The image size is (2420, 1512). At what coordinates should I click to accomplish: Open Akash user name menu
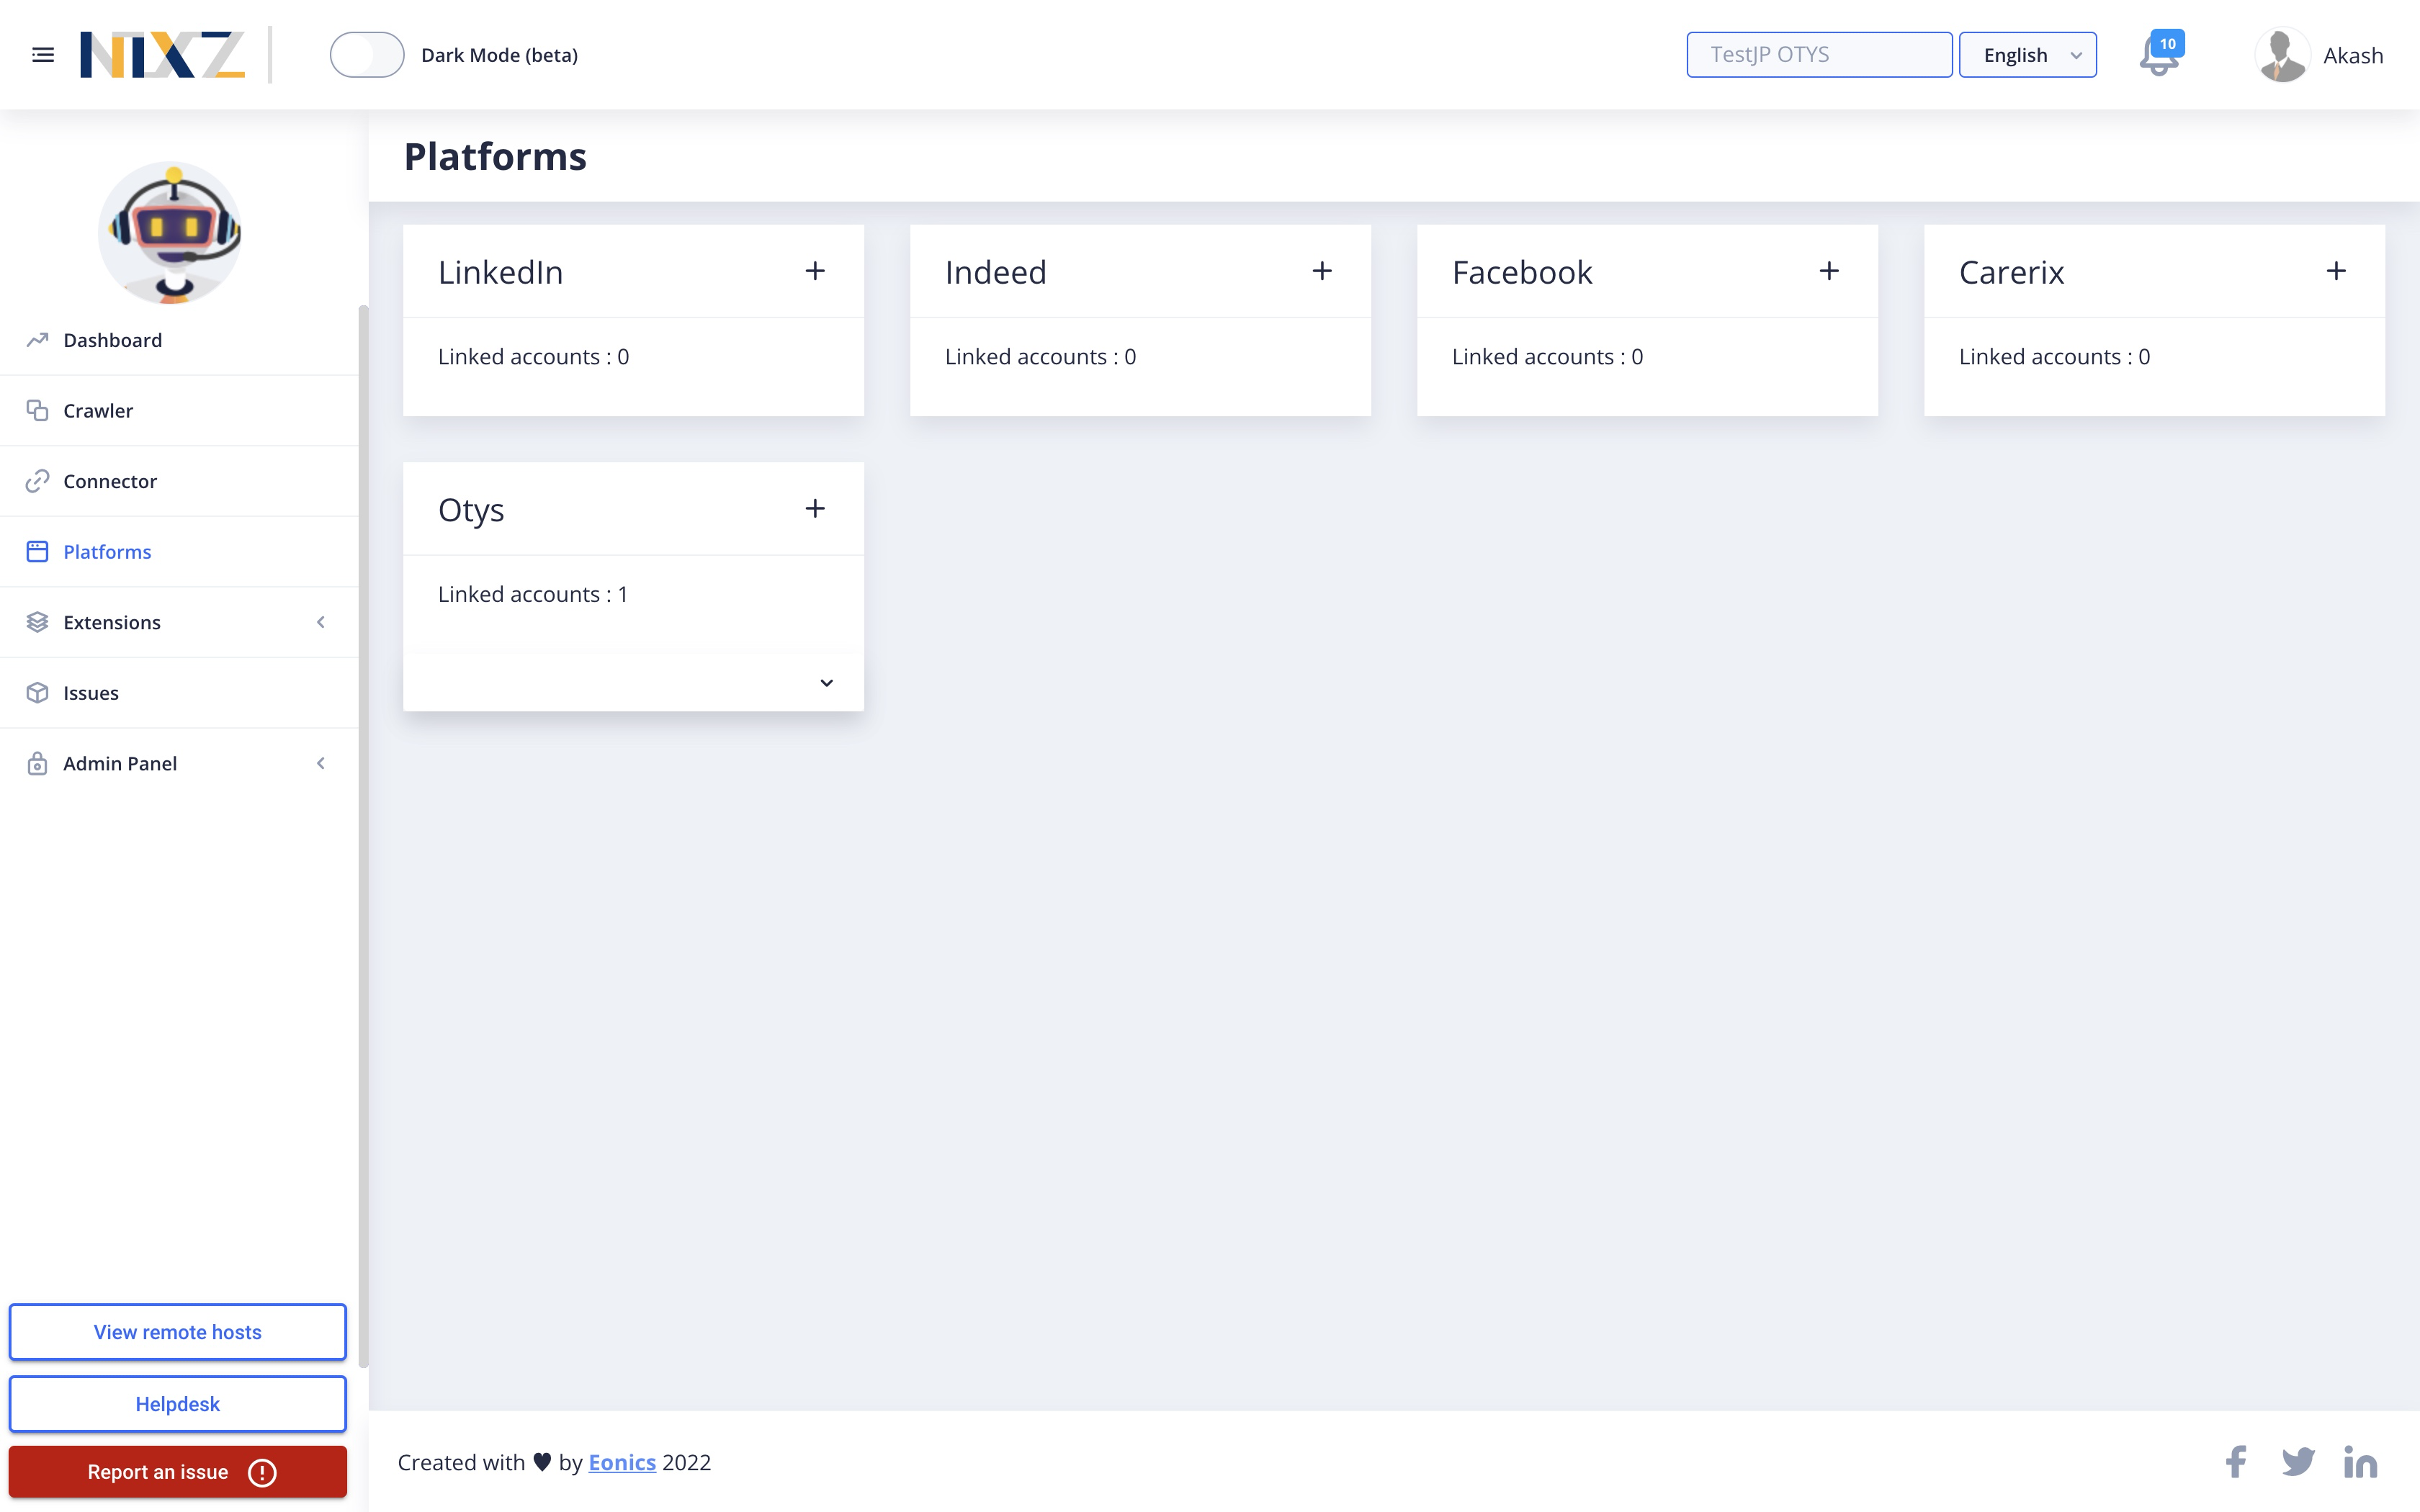(x=2353, y=56)
